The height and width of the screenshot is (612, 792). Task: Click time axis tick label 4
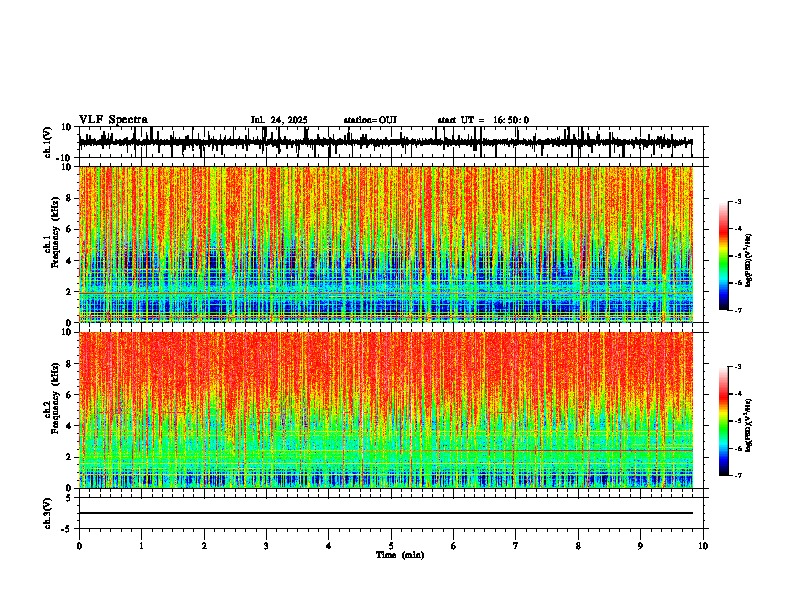point(328,546)
